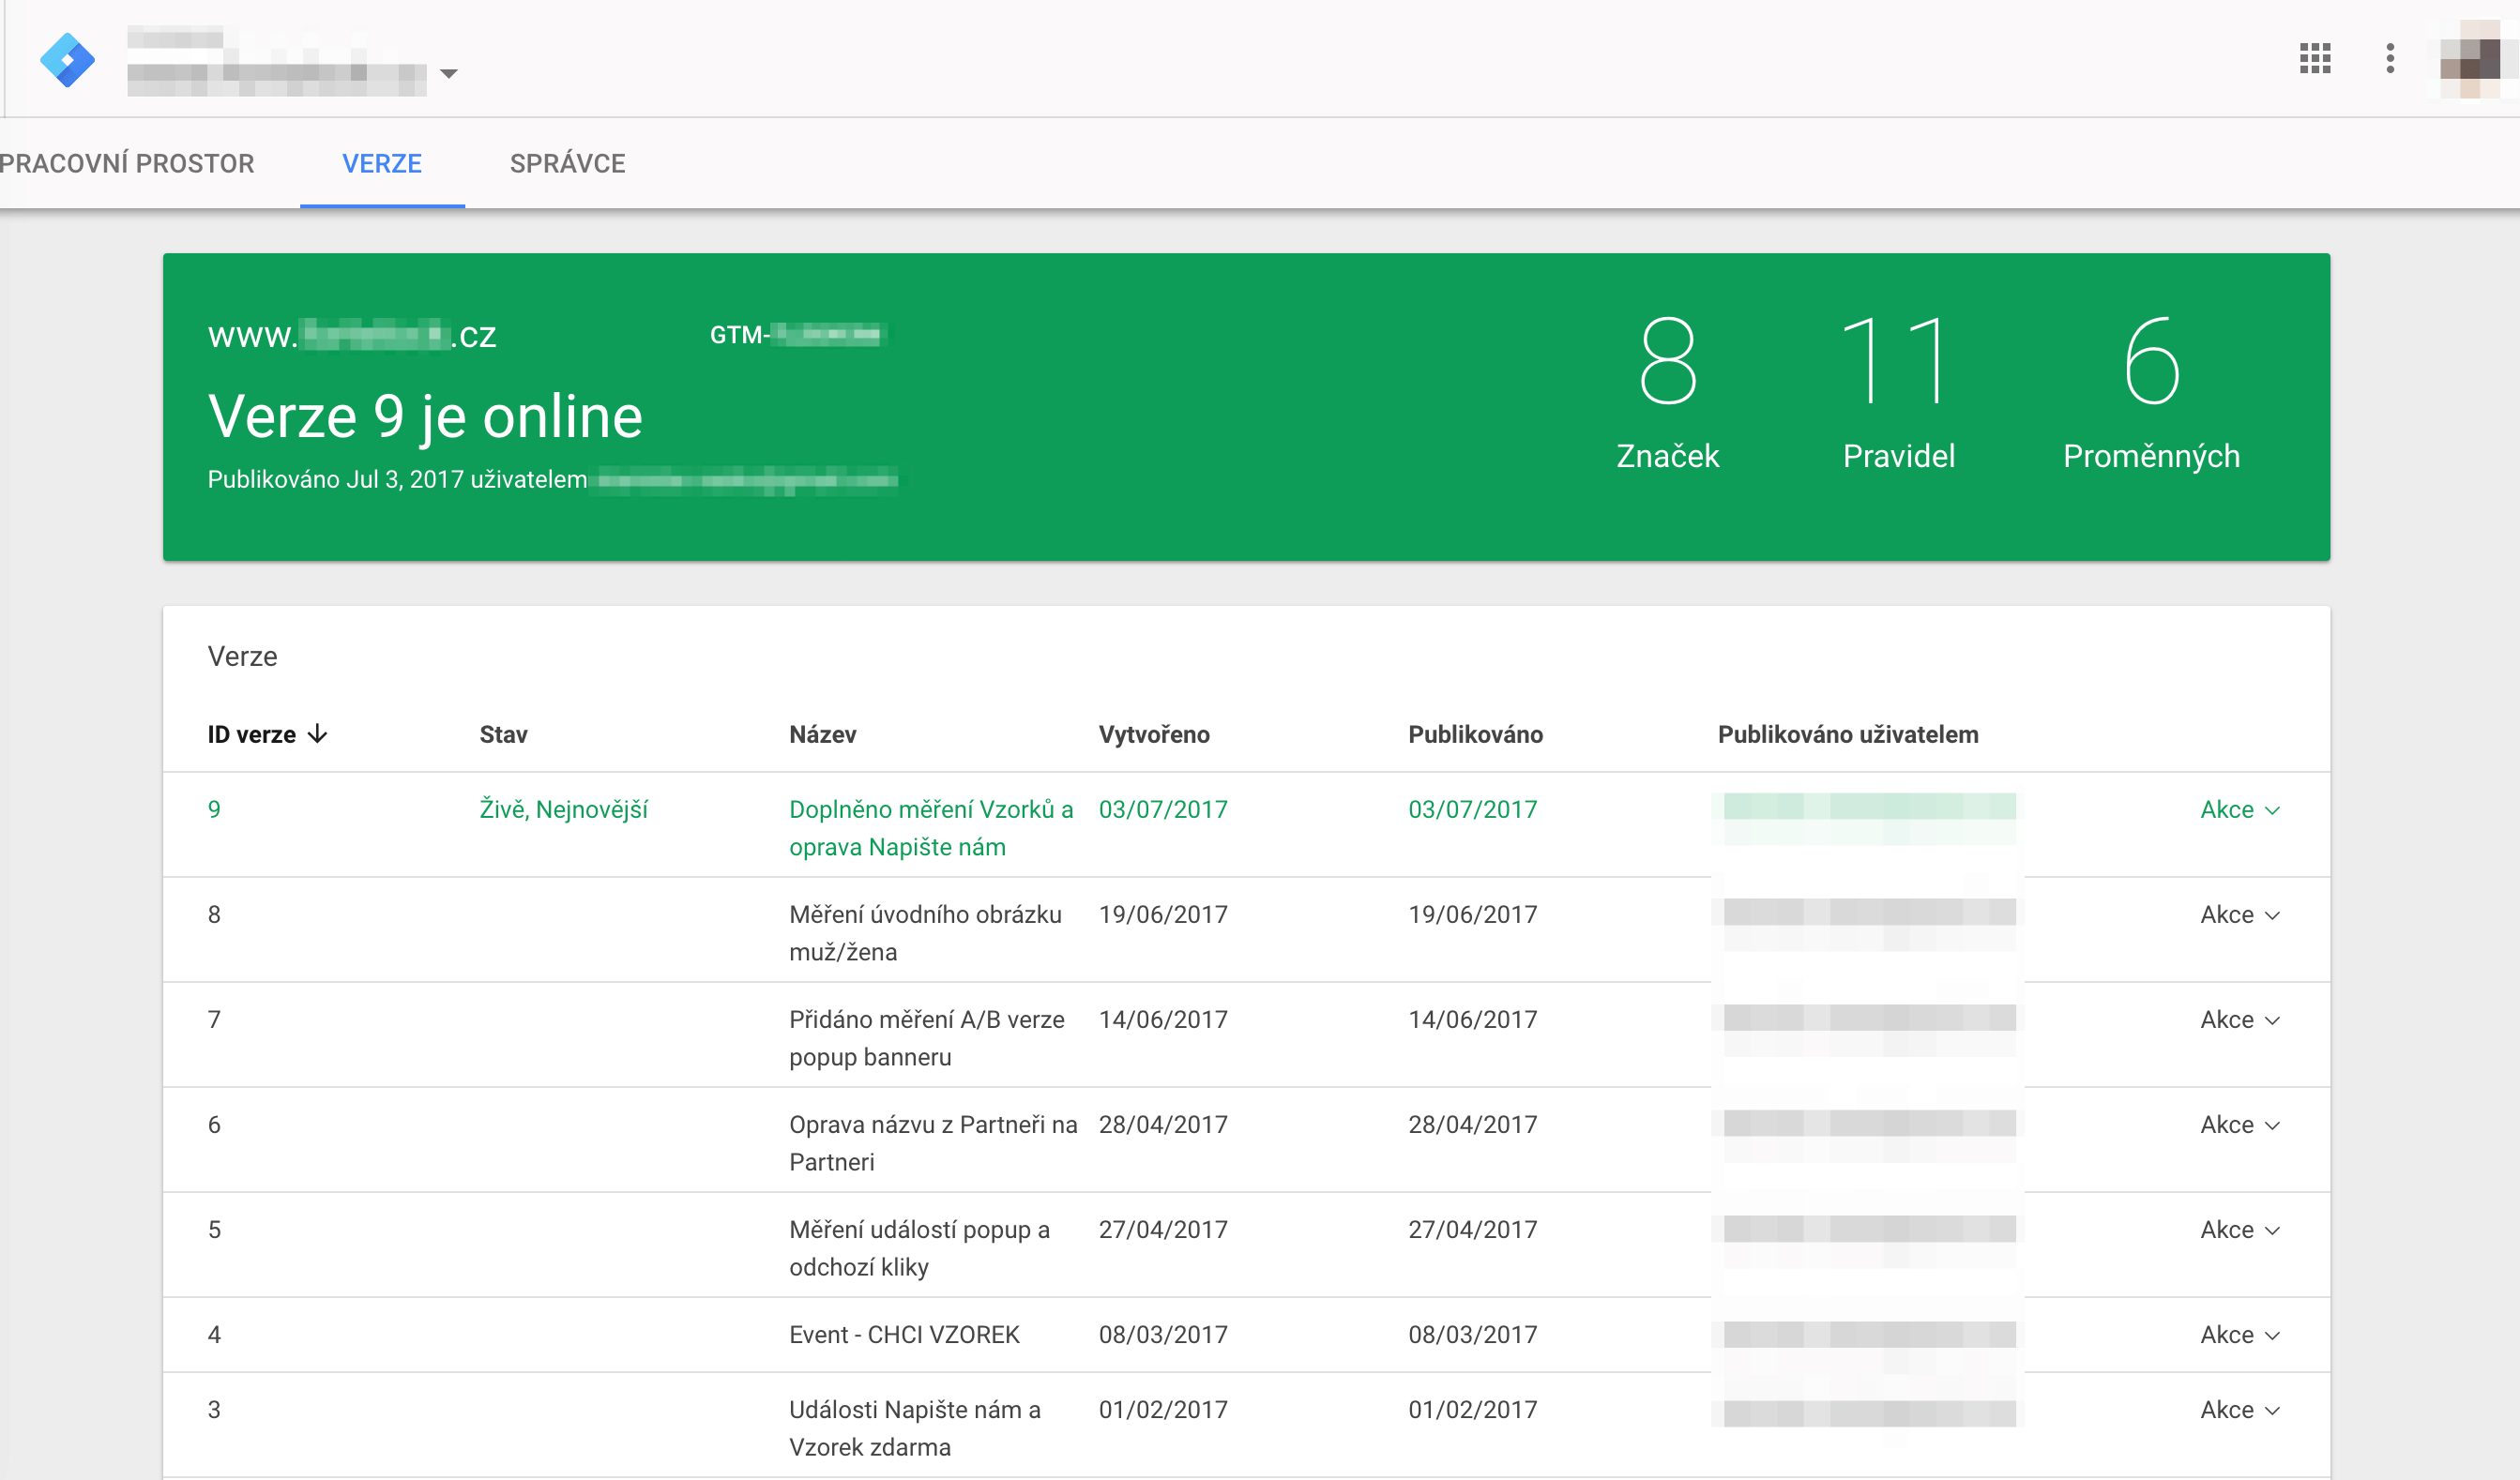Screen dimensions: 2520x1480
Task: Switch to the Pracovní prostor tab
Action: point(127,163)
